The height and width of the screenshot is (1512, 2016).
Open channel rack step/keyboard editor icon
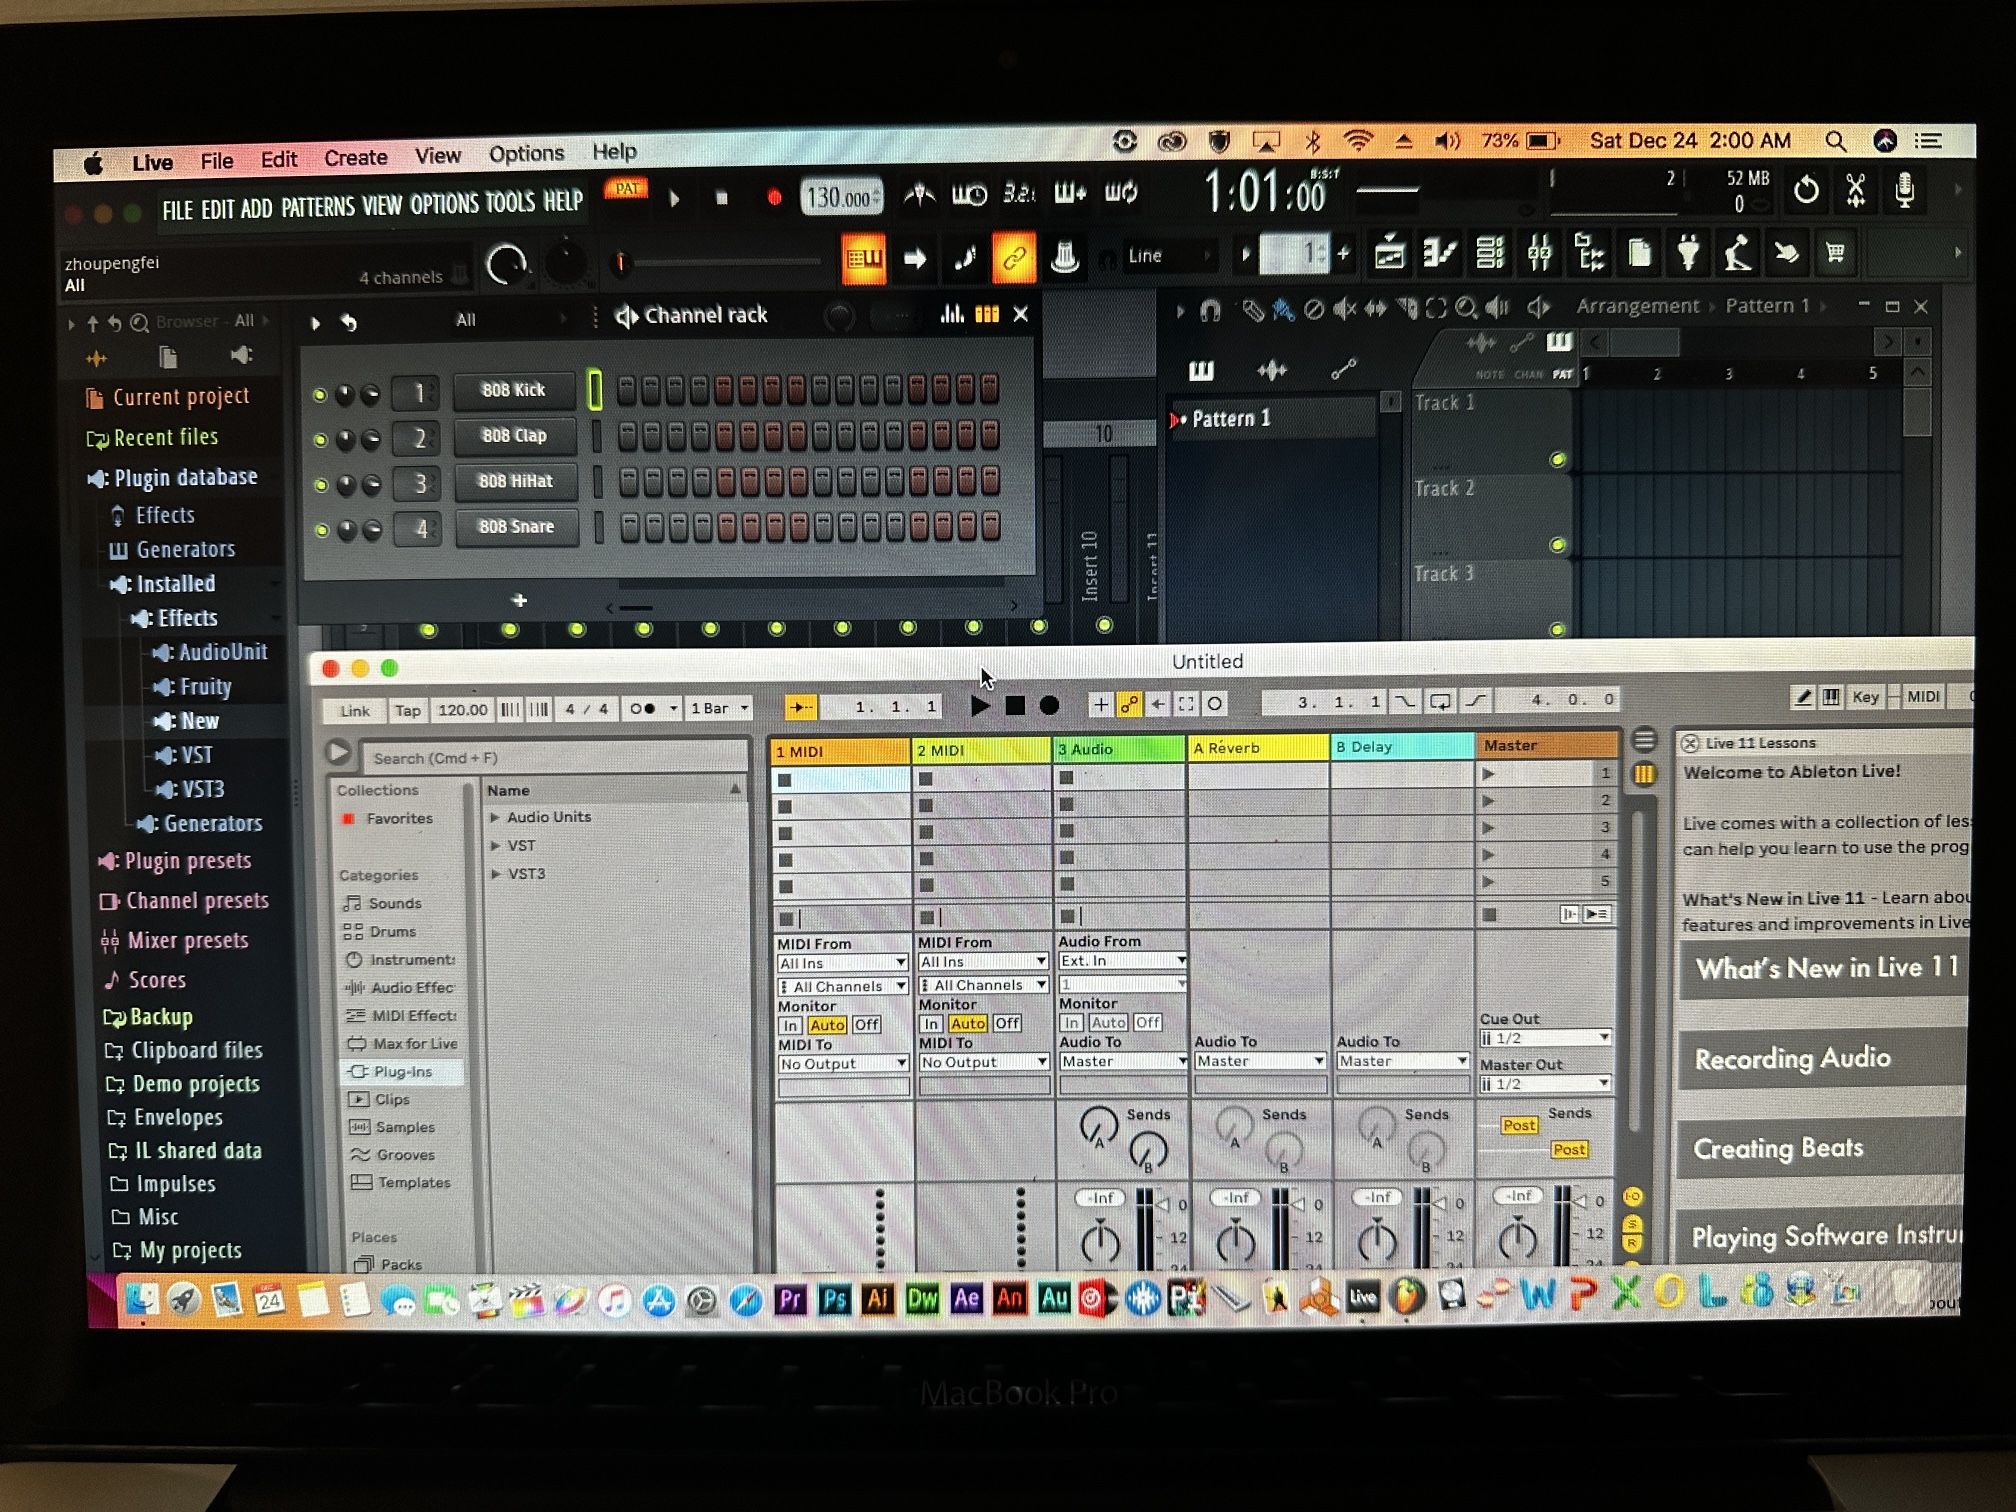tap(987, 314)
